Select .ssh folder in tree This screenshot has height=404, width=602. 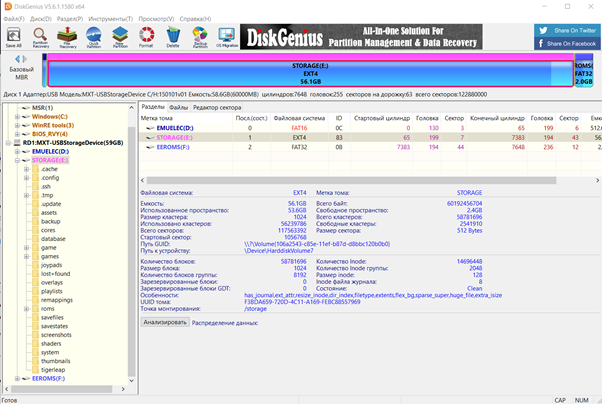(x=46, y=187)
